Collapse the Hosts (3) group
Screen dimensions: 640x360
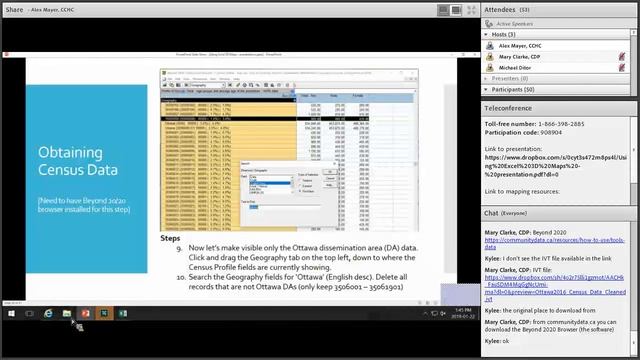click(x=486, y=35)
